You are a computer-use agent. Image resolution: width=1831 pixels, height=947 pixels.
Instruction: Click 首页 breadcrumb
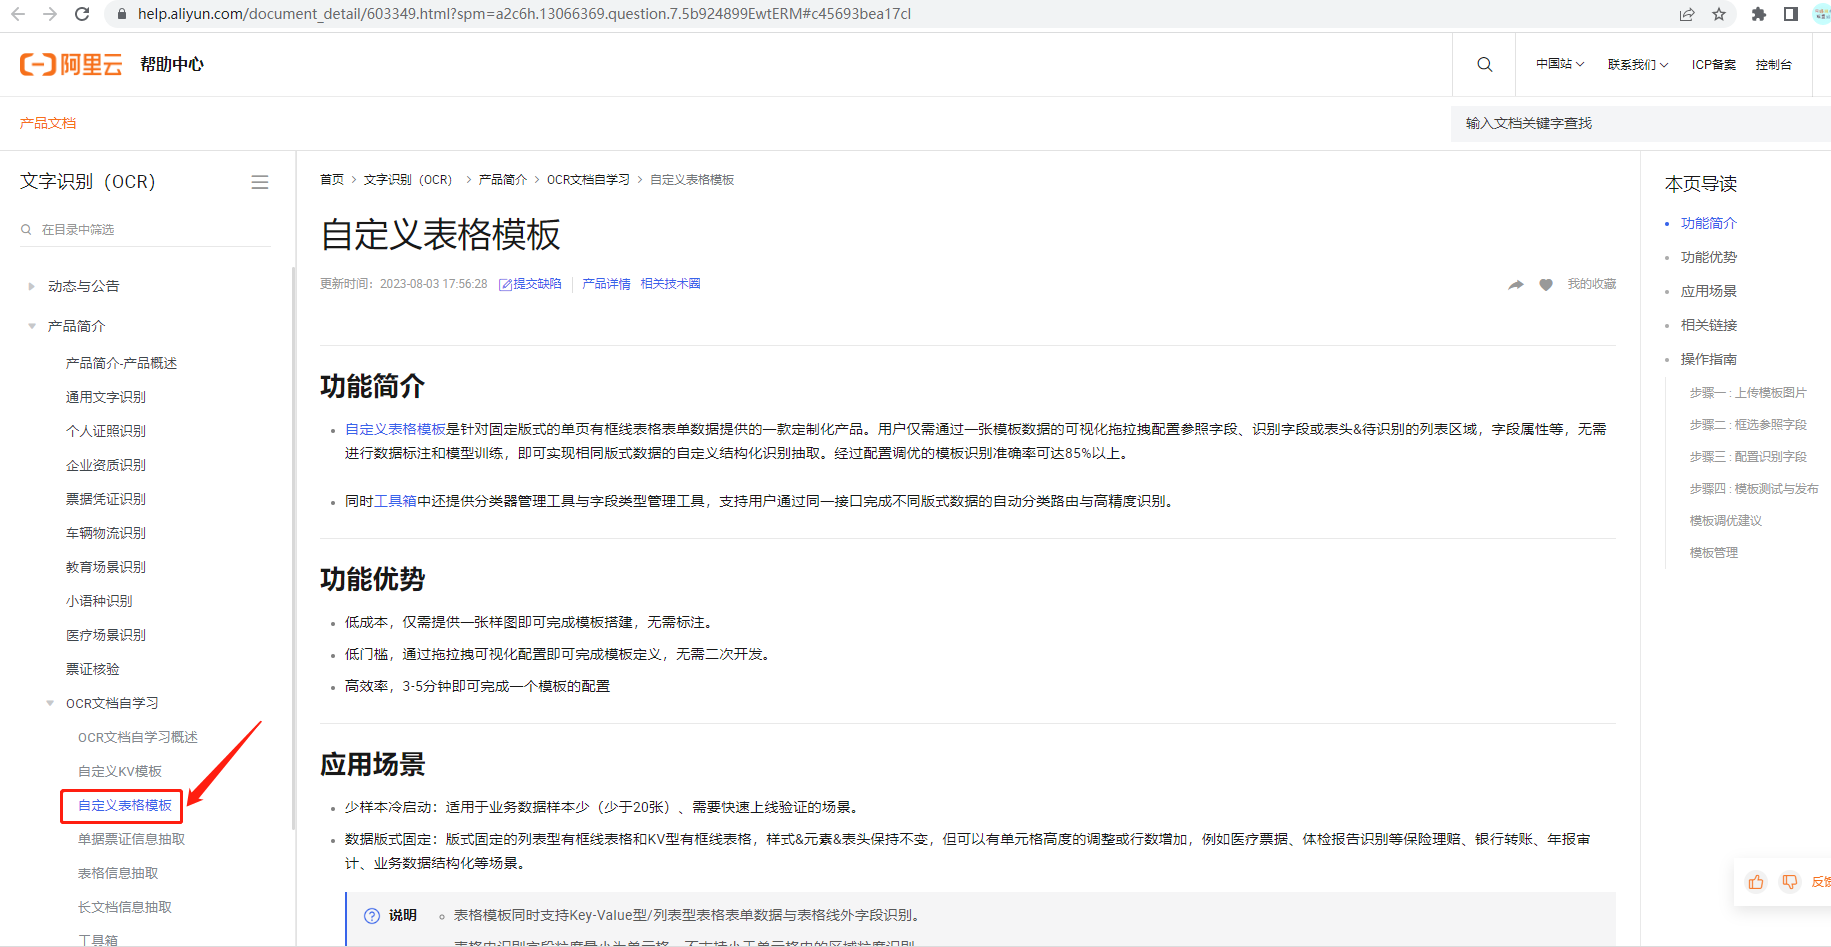point(332,180)
